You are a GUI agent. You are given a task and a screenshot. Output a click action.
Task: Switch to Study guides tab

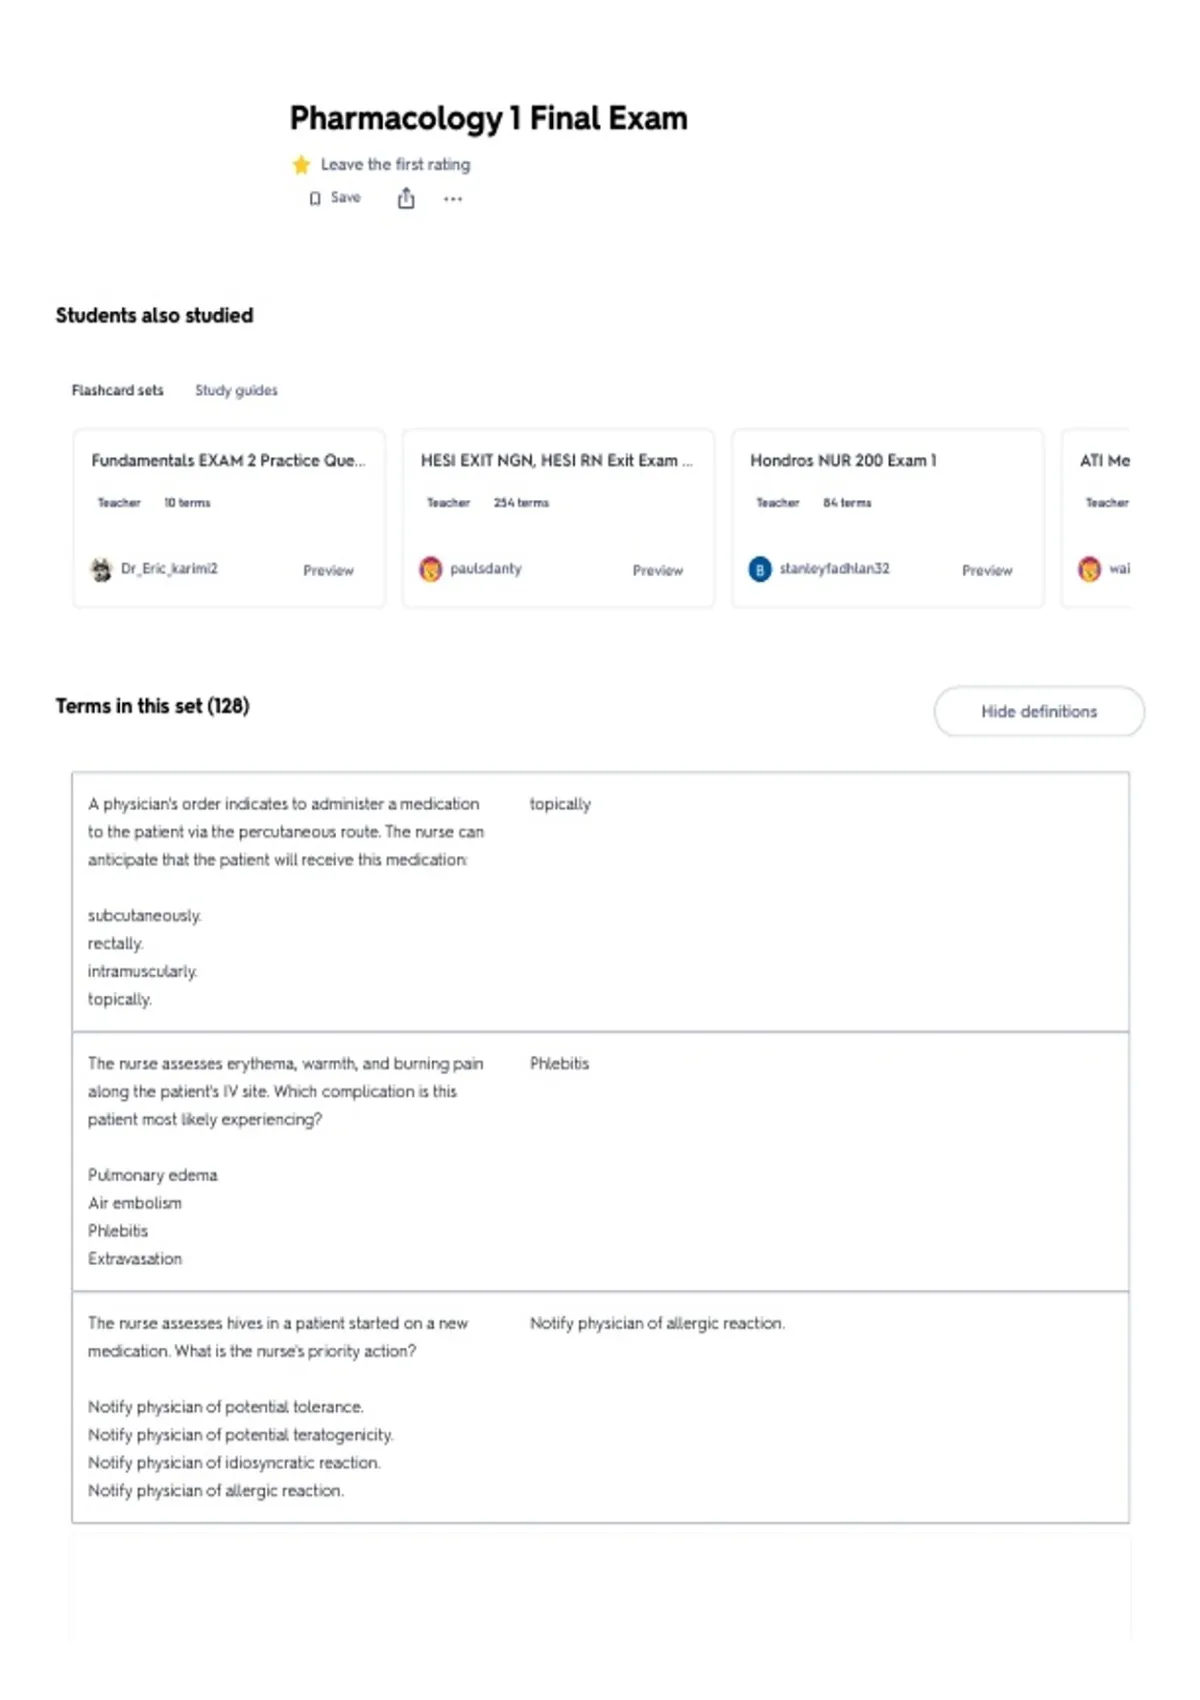pyautogui.click(x=236, y=390)
